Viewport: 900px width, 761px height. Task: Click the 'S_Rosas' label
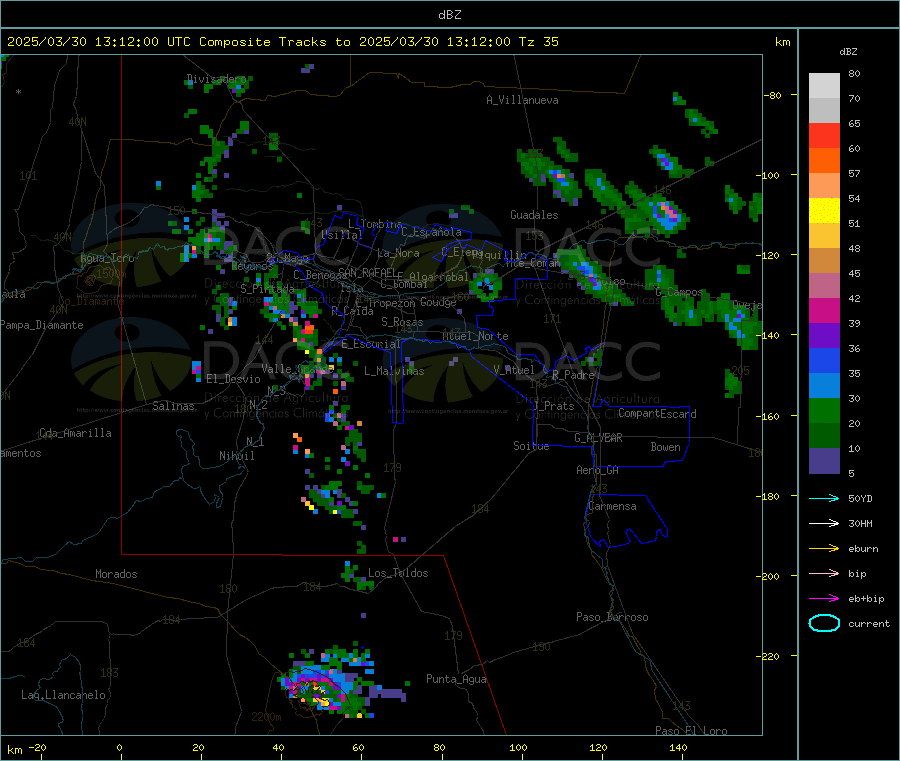click(402, 322)
